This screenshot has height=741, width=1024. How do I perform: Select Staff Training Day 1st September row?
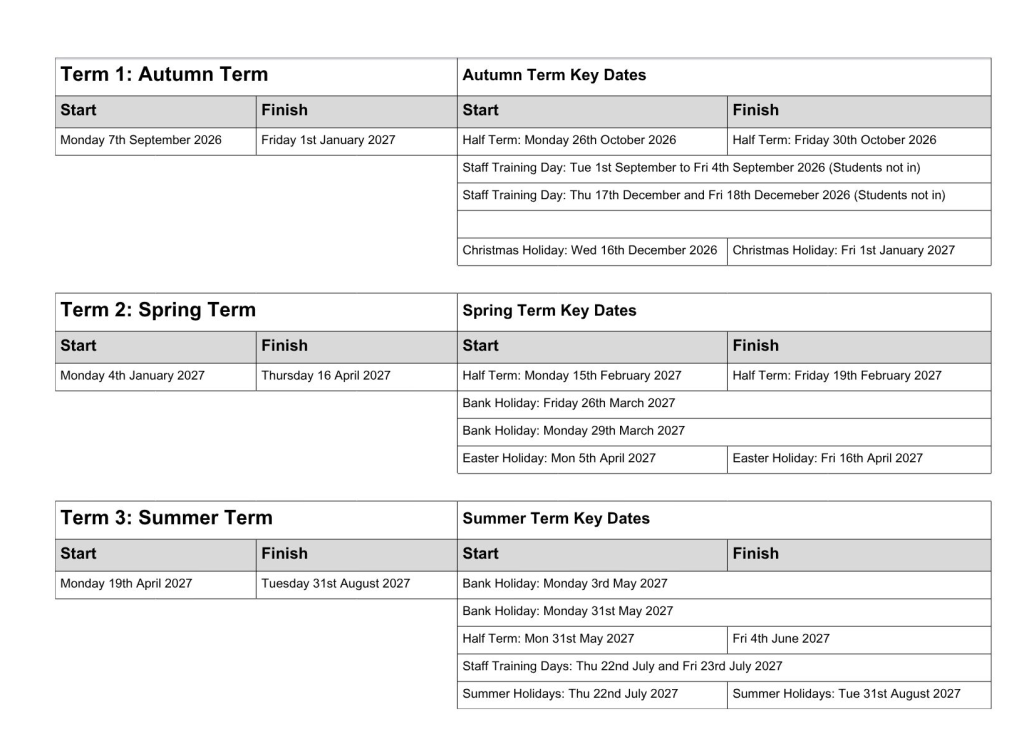[724, 169]
